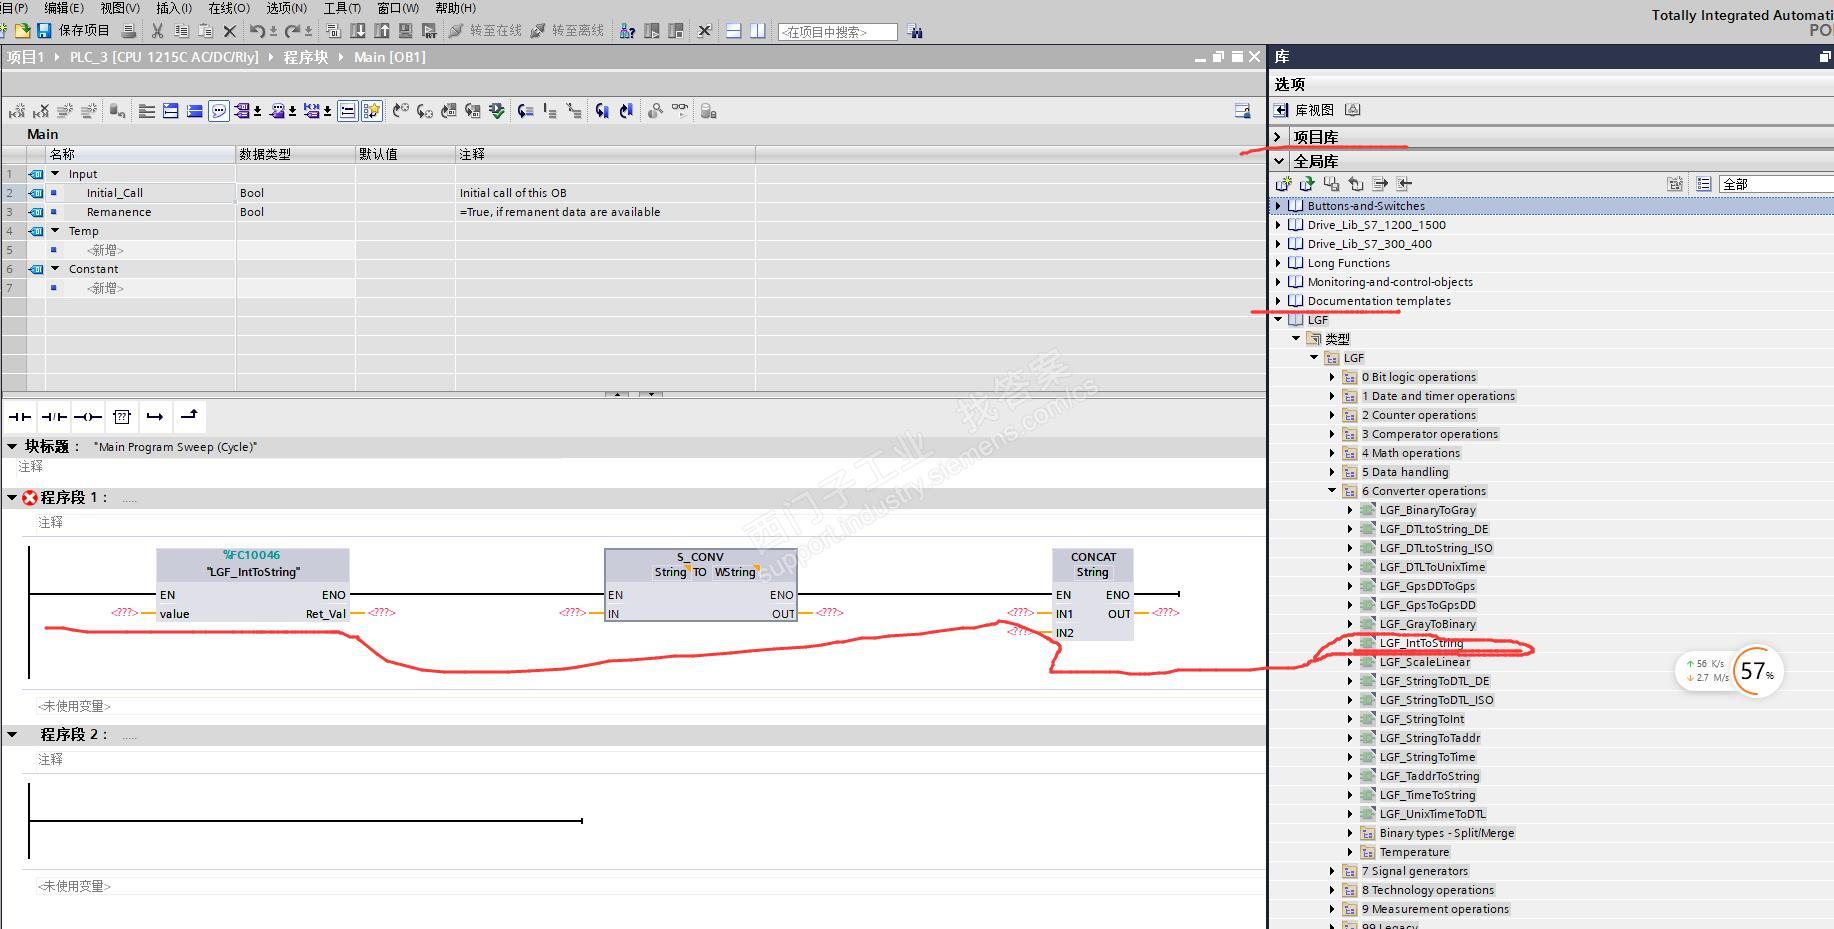Image resolution: width=1834 pixels, height=929 pixels.
Task: Click the S_CONV block in network 1
Action: (701, 585)
